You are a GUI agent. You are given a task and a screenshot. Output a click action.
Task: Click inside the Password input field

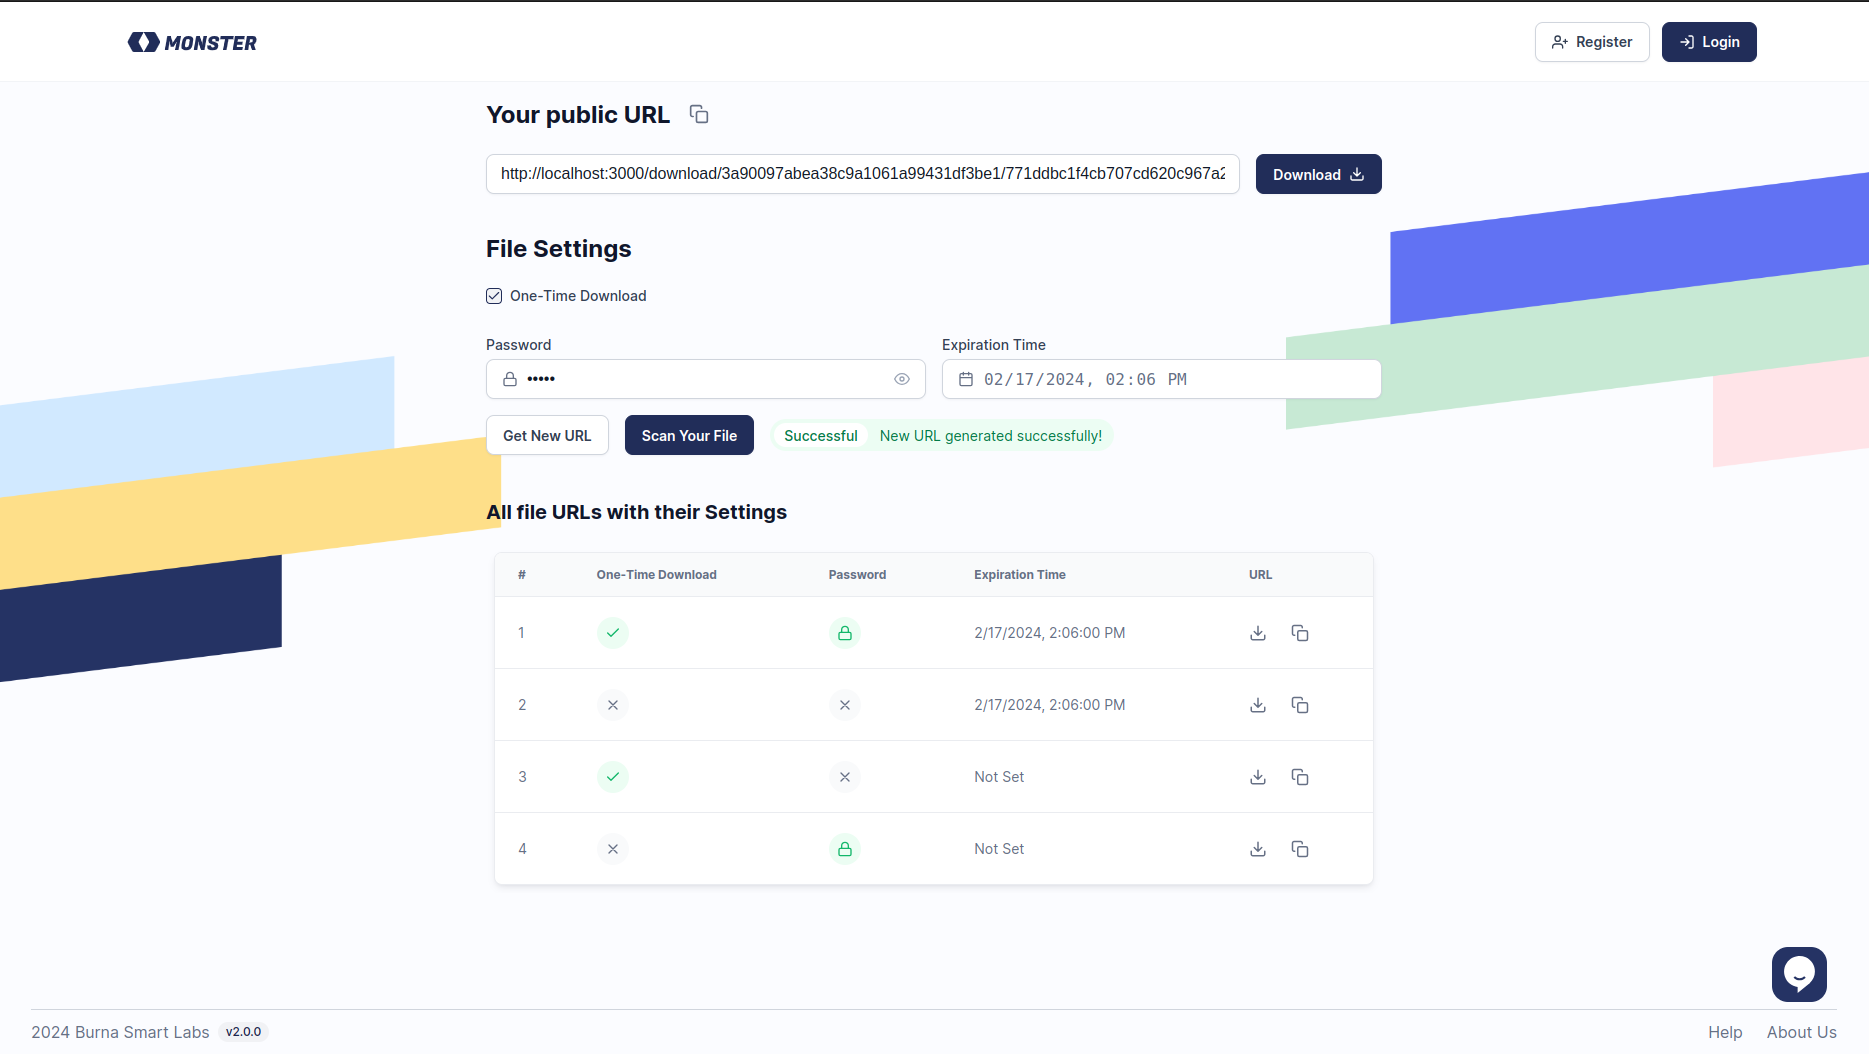pyautogui.click(x=705, y=379)
